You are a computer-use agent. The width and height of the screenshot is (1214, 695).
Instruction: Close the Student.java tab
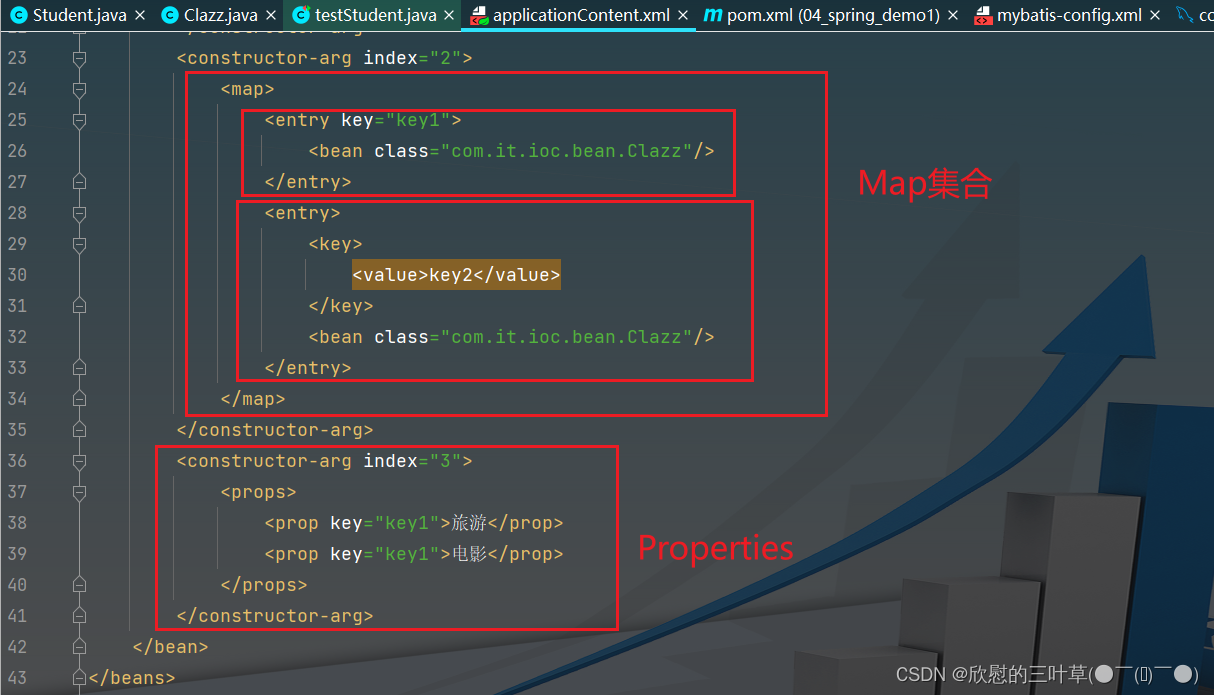pos(139,16)
